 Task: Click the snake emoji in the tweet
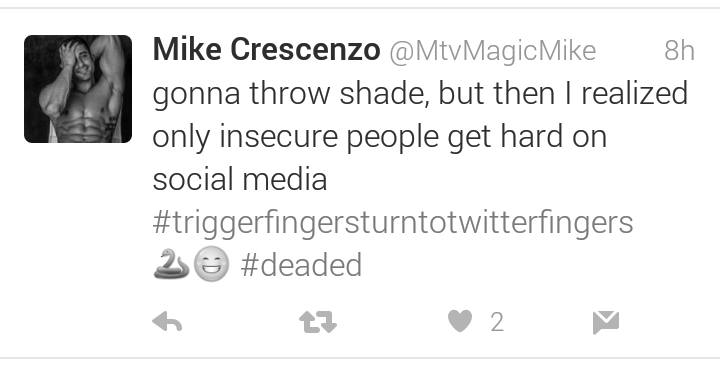coord(171,264)
